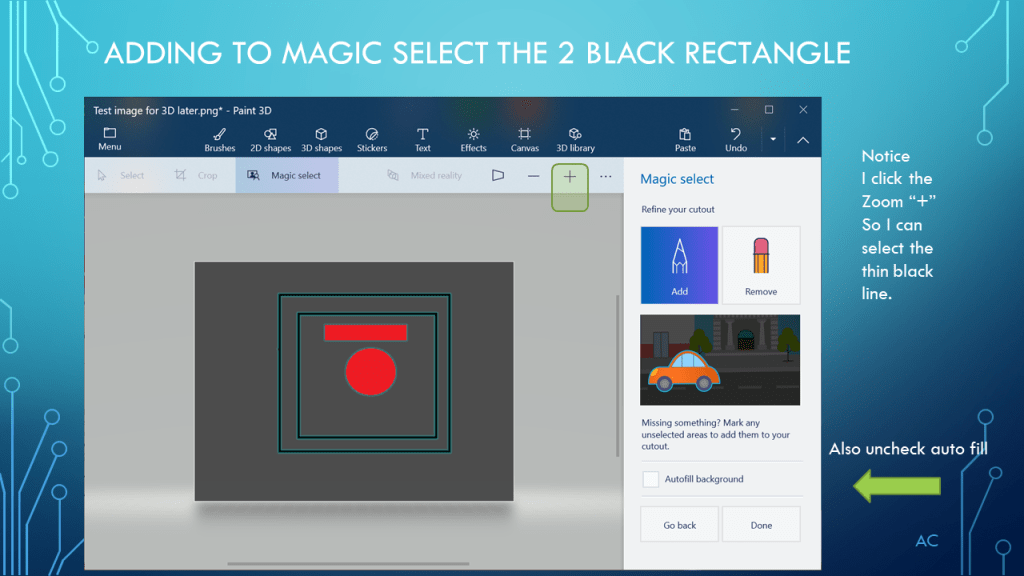This screenshot has width=1024, height=576.
Task: Undo the last action
Action: [736, 139]
